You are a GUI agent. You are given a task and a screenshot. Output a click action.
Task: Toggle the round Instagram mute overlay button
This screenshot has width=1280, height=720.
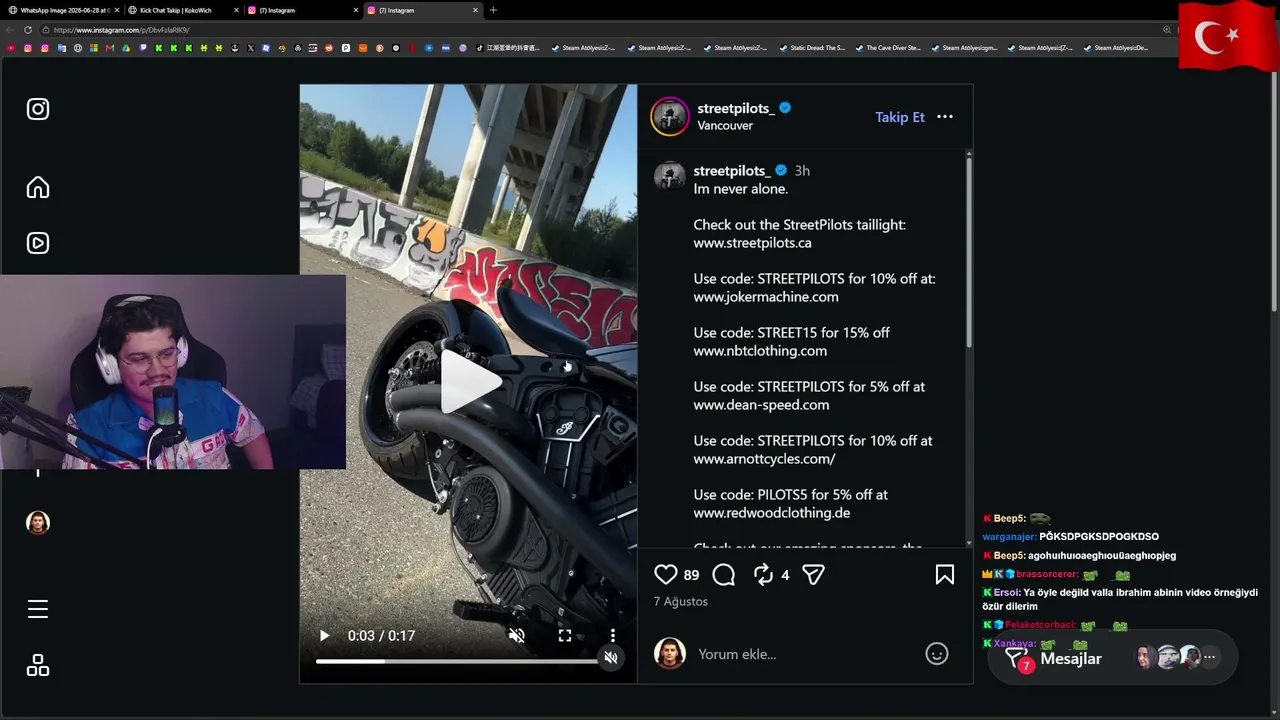click(611, 658)
